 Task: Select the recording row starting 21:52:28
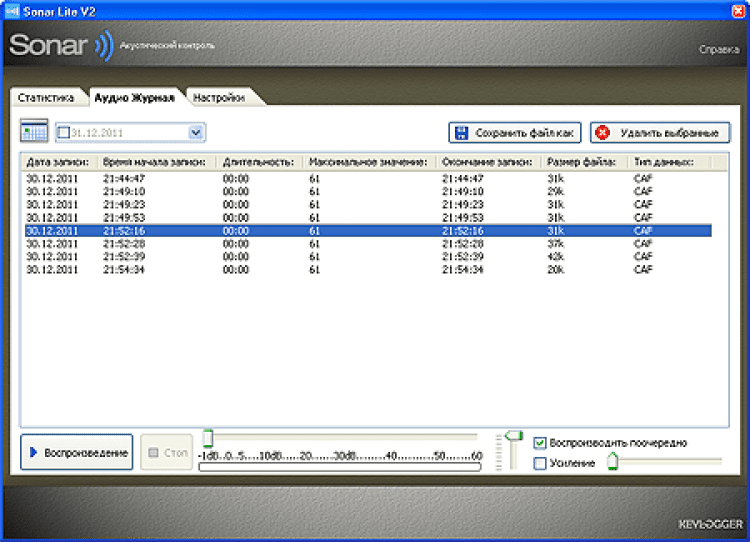tap(368, 243)
